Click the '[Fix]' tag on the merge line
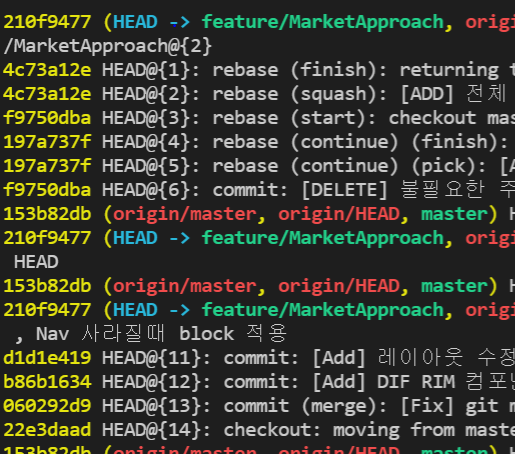Viewport: 515px width, 454px height. (427, 406)
